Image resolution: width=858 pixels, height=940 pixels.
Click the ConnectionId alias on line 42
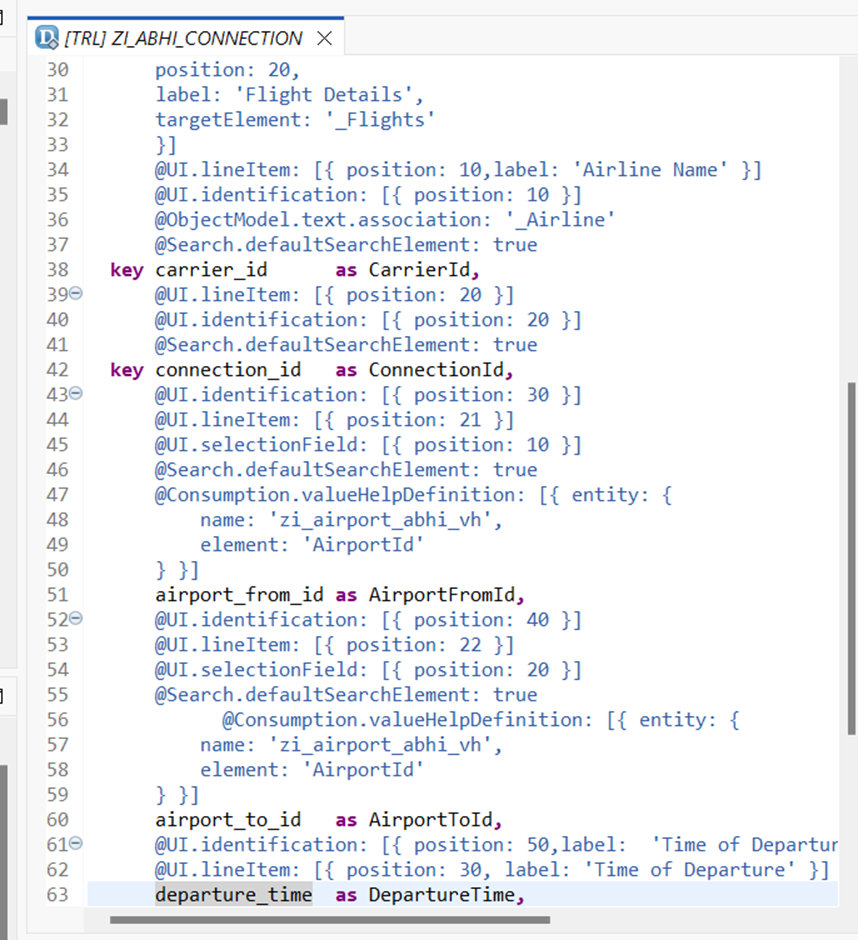(x=437, y=370)
